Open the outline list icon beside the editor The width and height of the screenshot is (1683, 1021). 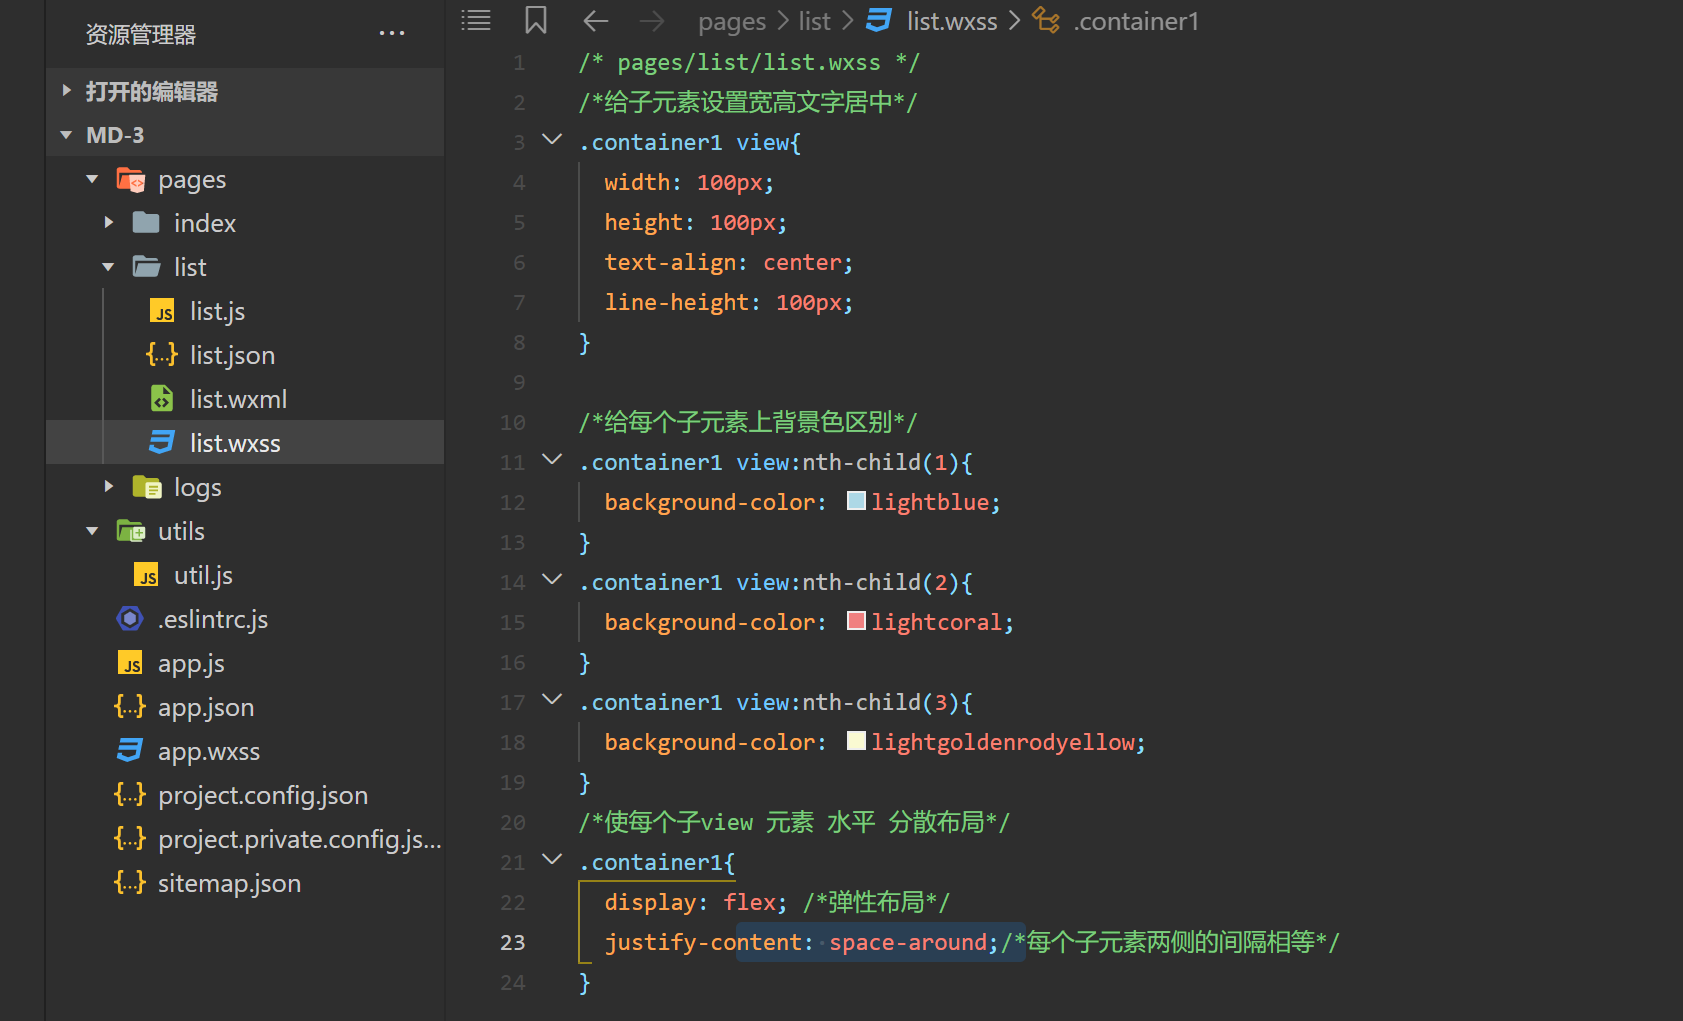click(x=475, y=20)
